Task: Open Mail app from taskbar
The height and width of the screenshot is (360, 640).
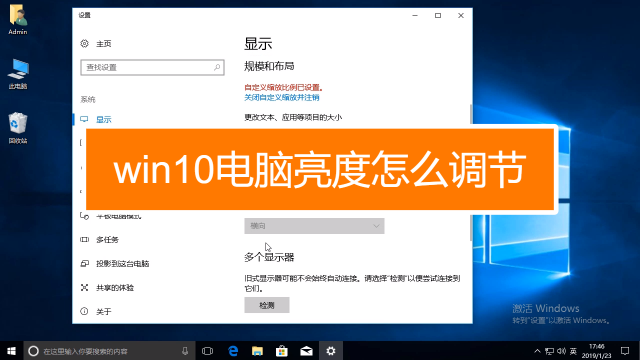Action: coord(306,351)
